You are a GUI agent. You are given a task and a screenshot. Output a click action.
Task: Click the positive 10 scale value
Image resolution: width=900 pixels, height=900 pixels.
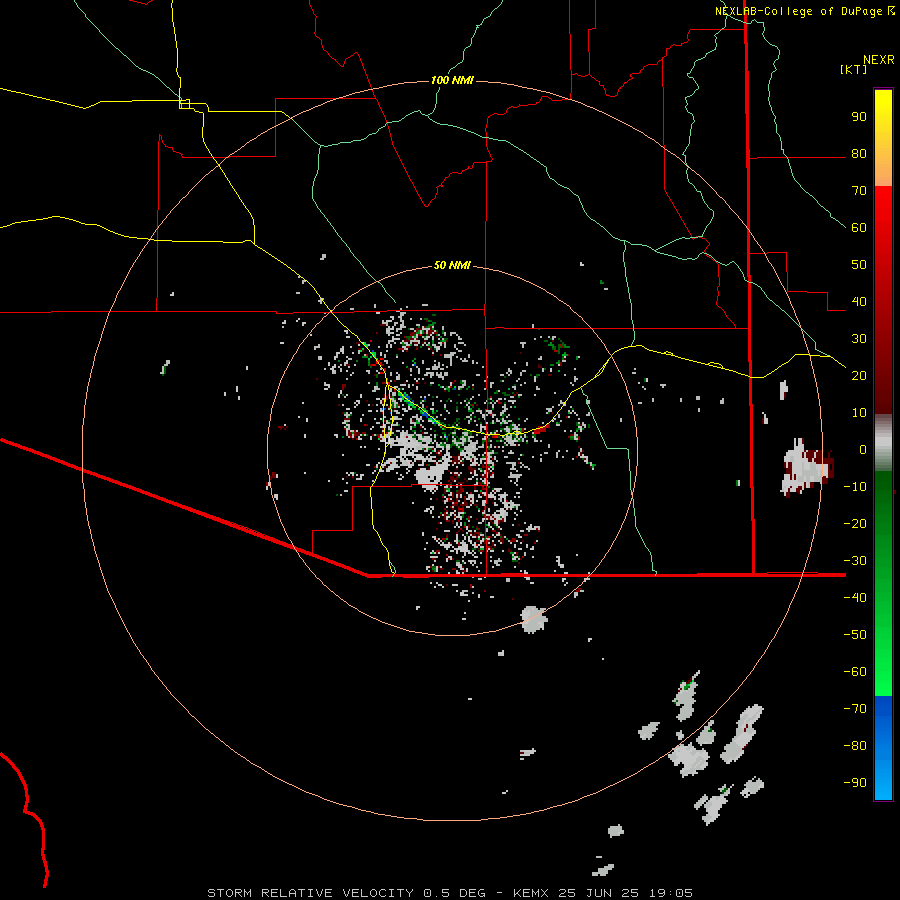[859, 413]
